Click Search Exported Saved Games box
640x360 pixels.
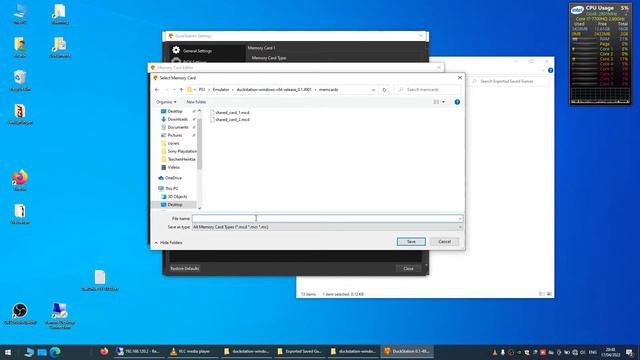(511, 81)
